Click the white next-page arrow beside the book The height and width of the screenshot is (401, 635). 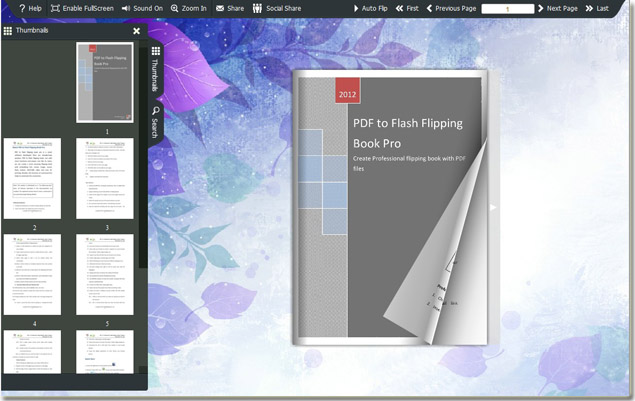click(x=492, y=207)
